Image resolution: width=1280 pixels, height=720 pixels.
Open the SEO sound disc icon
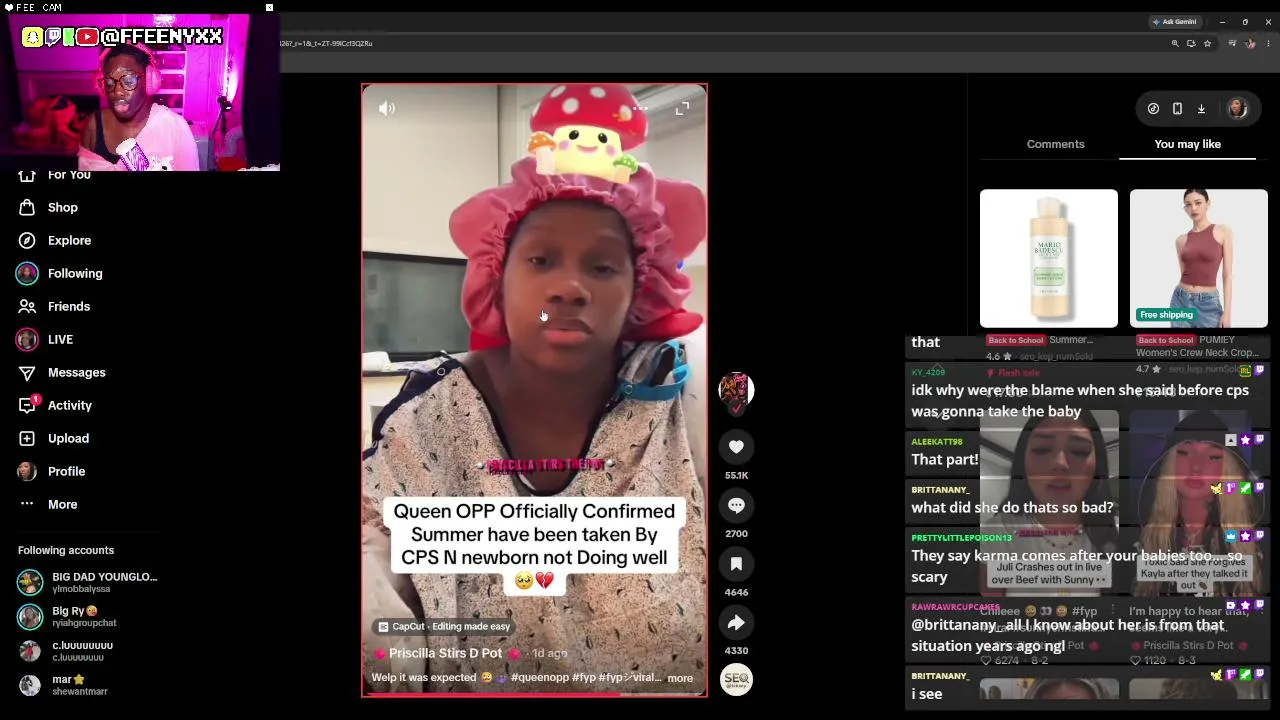(736, 680)
